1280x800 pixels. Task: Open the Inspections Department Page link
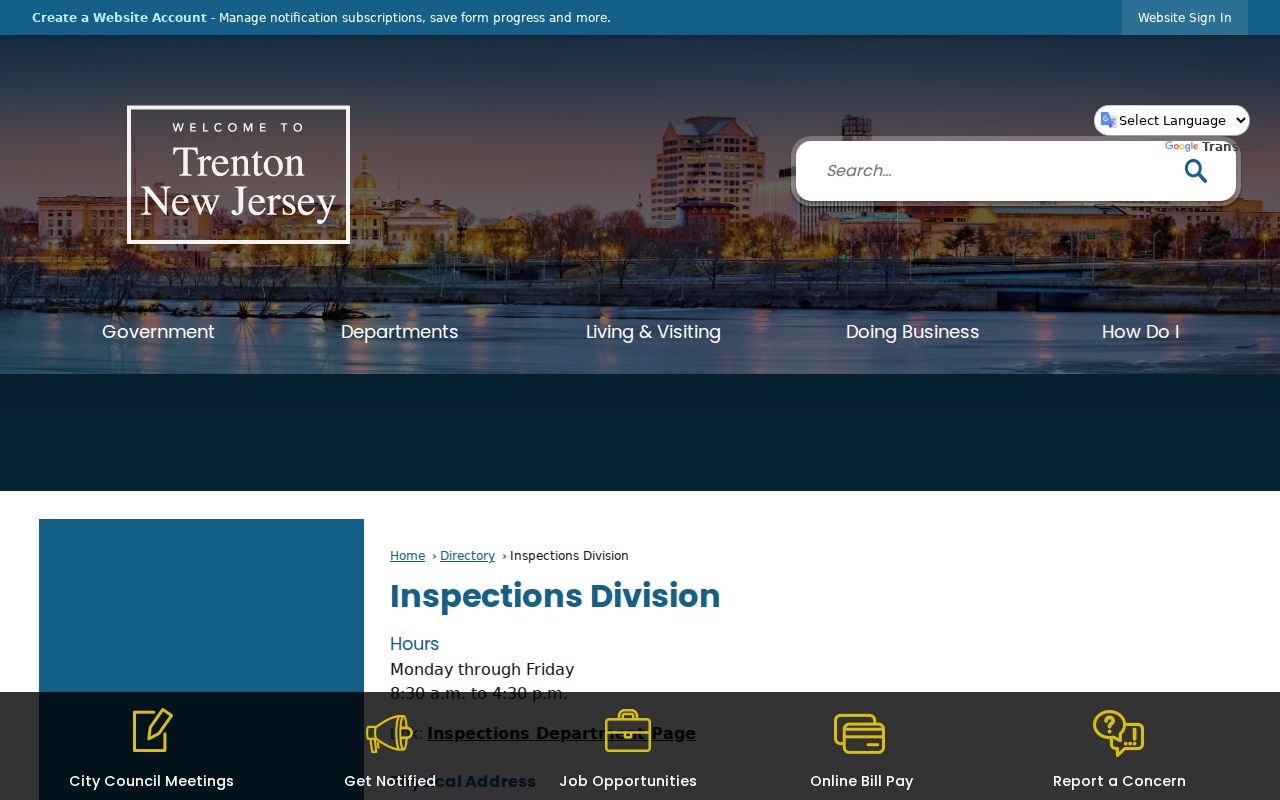(x=561, y=733)
